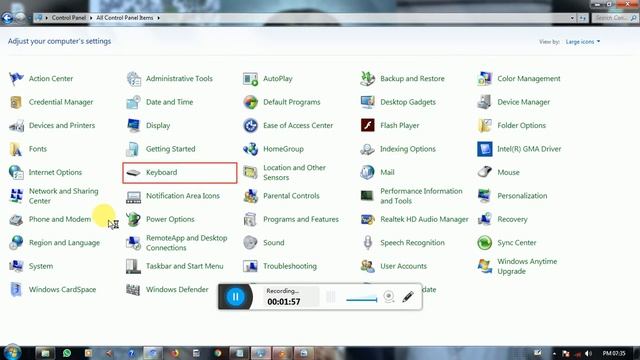Click Ease of Access Center icon
The width and height of the screenshot is (640, 360).
[250, 126]
